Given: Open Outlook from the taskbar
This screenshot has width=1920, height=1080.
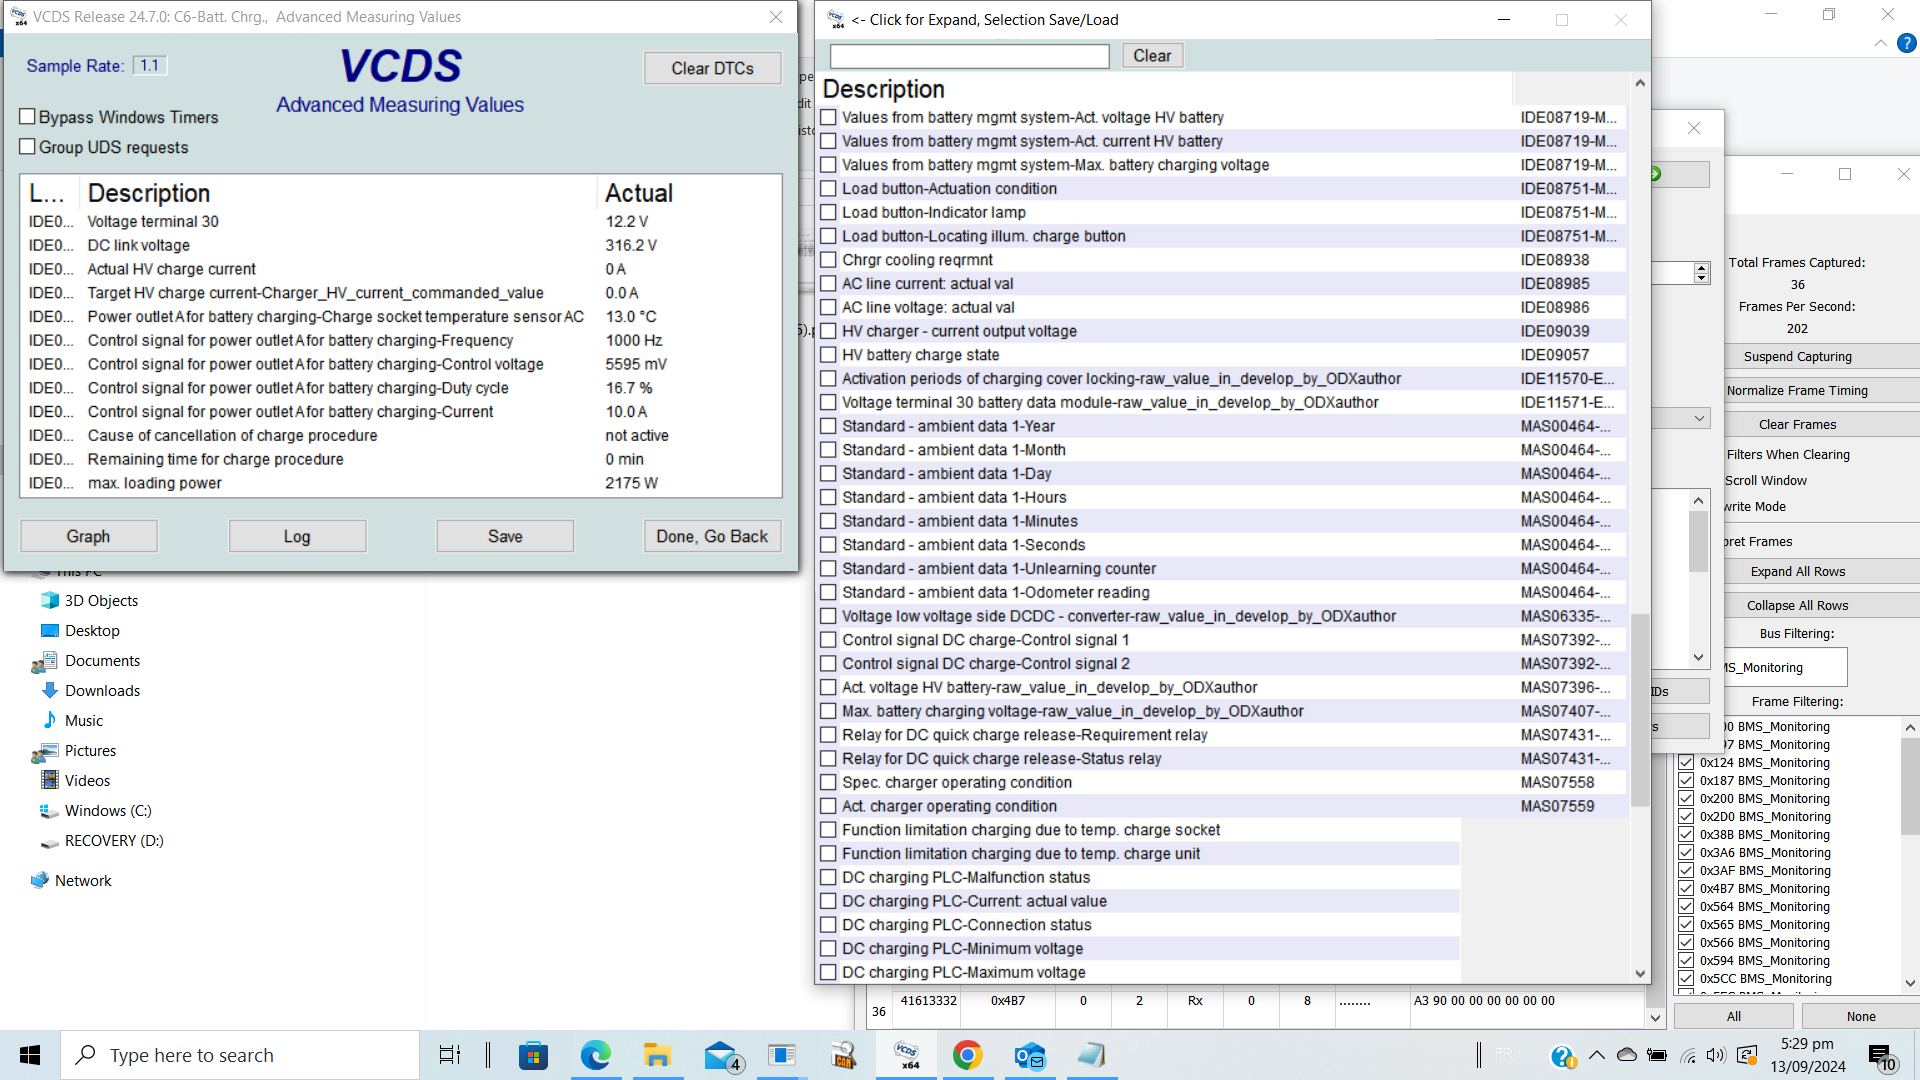Looking at the screenshot, I should tap(1029, 1055).
